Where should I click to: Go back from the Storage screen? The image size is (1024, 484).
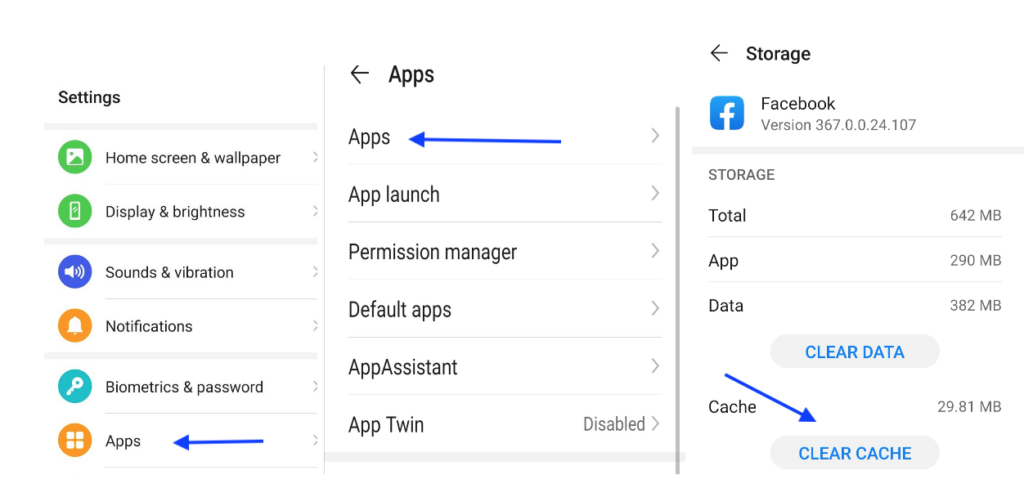[x=718, y=53]
